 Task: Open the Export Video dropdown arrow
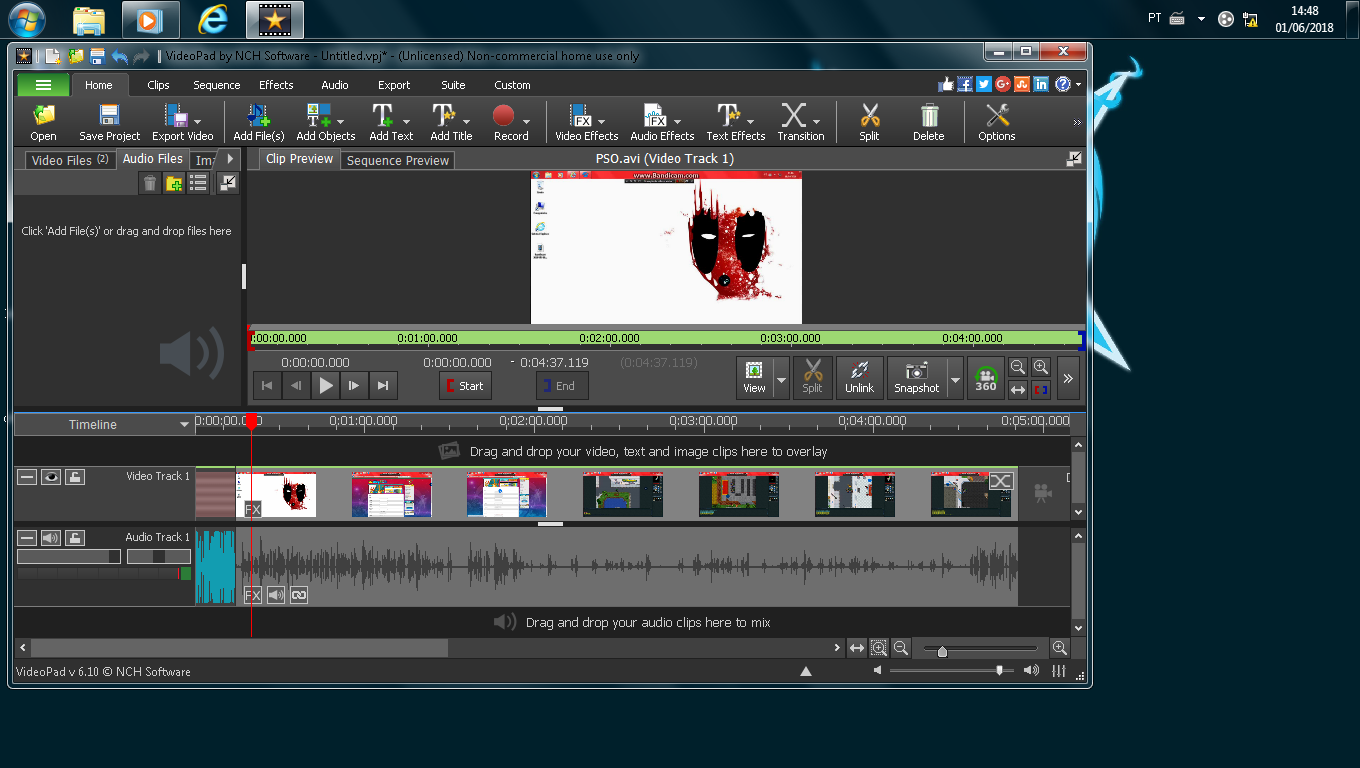[198, 122]
